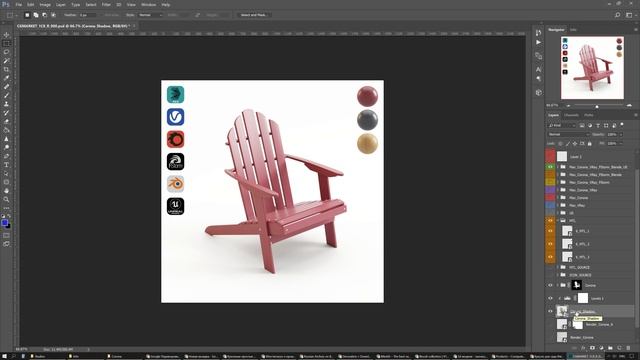Hide the K_MTL_3 layer
The height and width of the screenshot is (360, 640).
click(550, 257)
